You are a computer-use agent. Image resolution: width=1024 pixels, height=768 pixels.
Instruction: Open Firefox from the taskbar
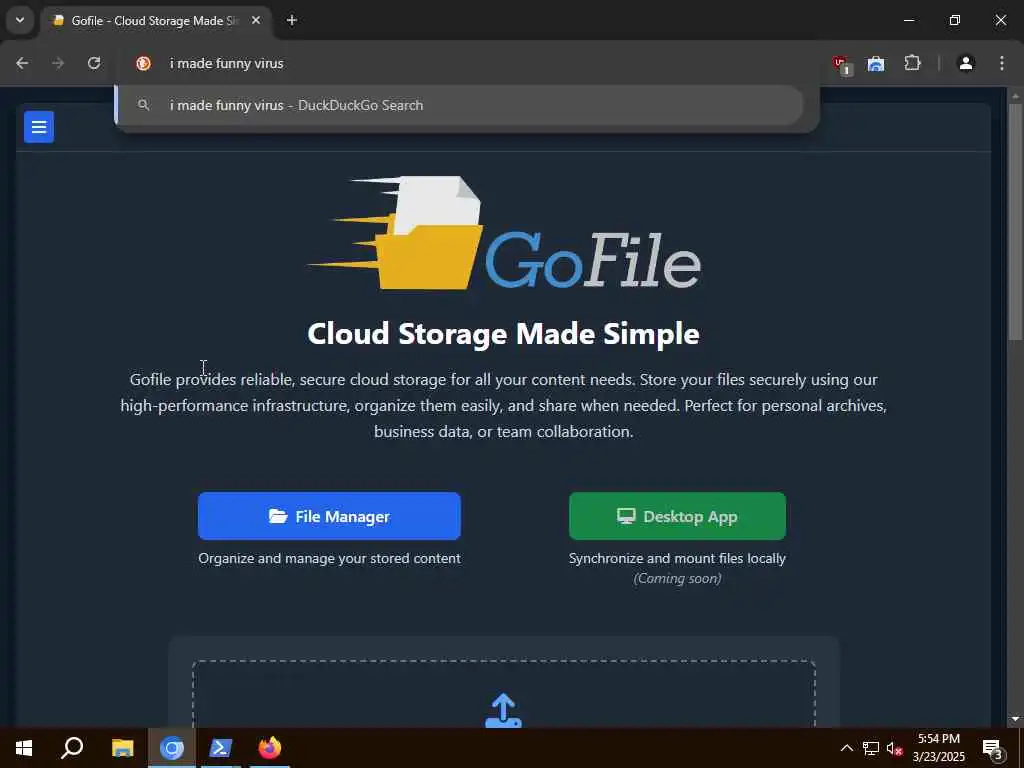click(x=270, y=748)
